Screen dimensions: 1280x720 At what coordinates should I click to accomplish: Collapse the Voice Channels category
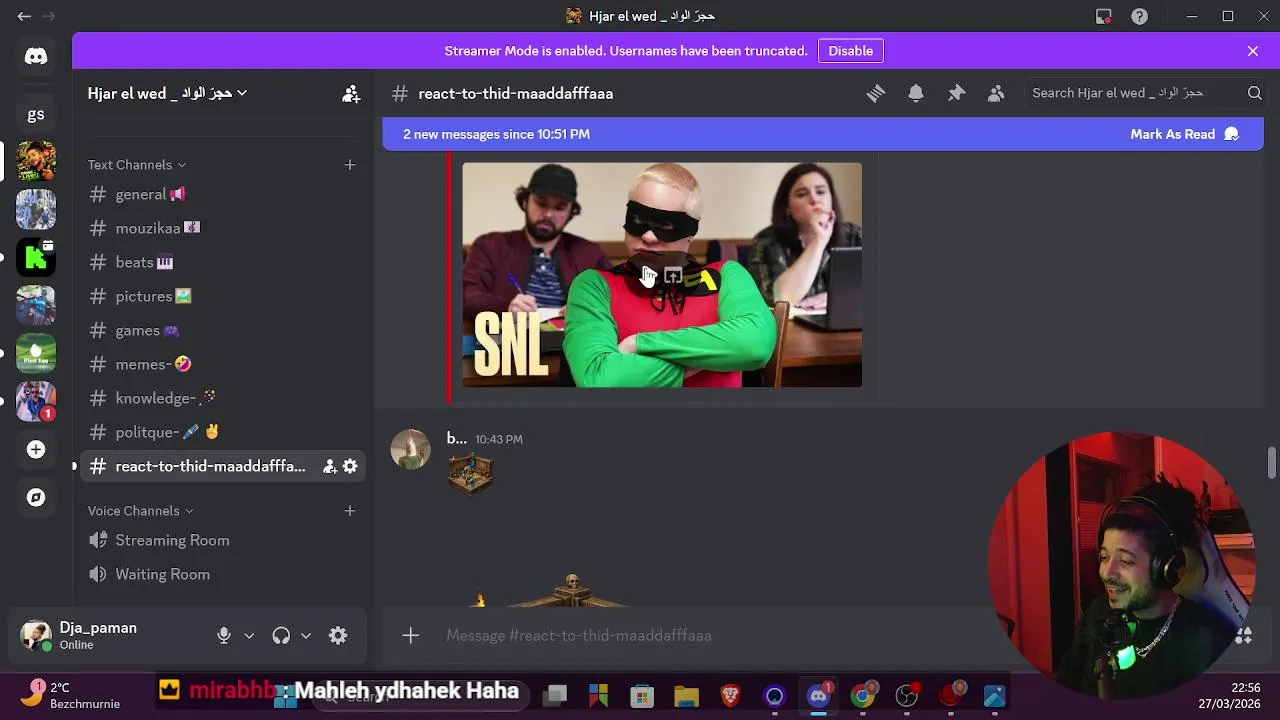coord(140,511)
